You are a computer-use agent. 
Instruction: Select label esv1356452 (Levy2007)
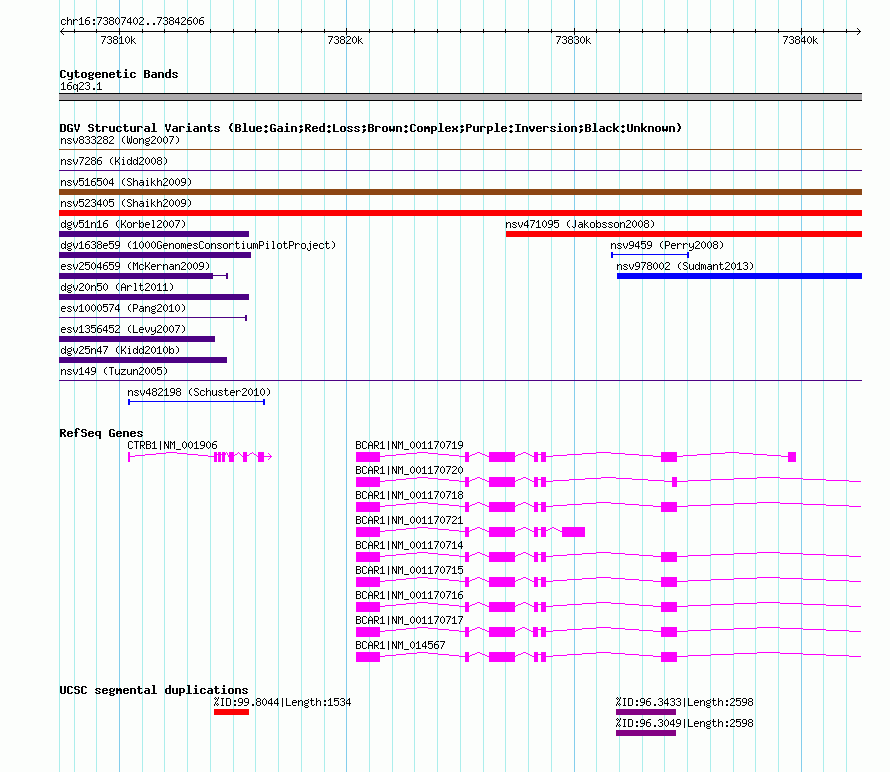click(x=123, y=329)
